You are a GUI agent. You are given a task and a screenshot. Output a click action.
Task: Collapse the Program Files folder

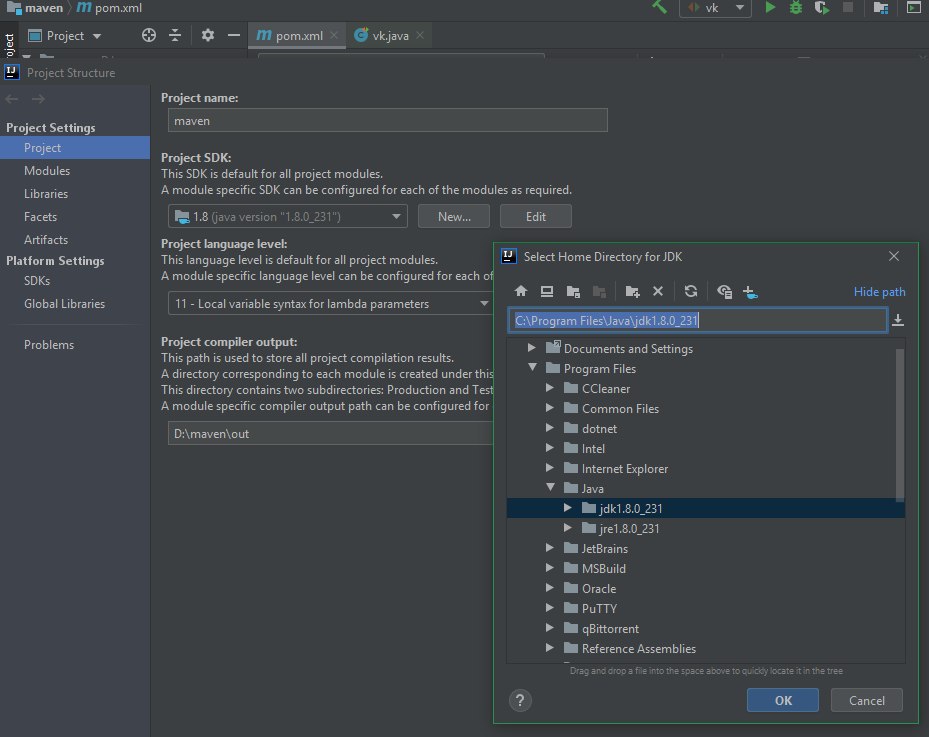point(533,367)
